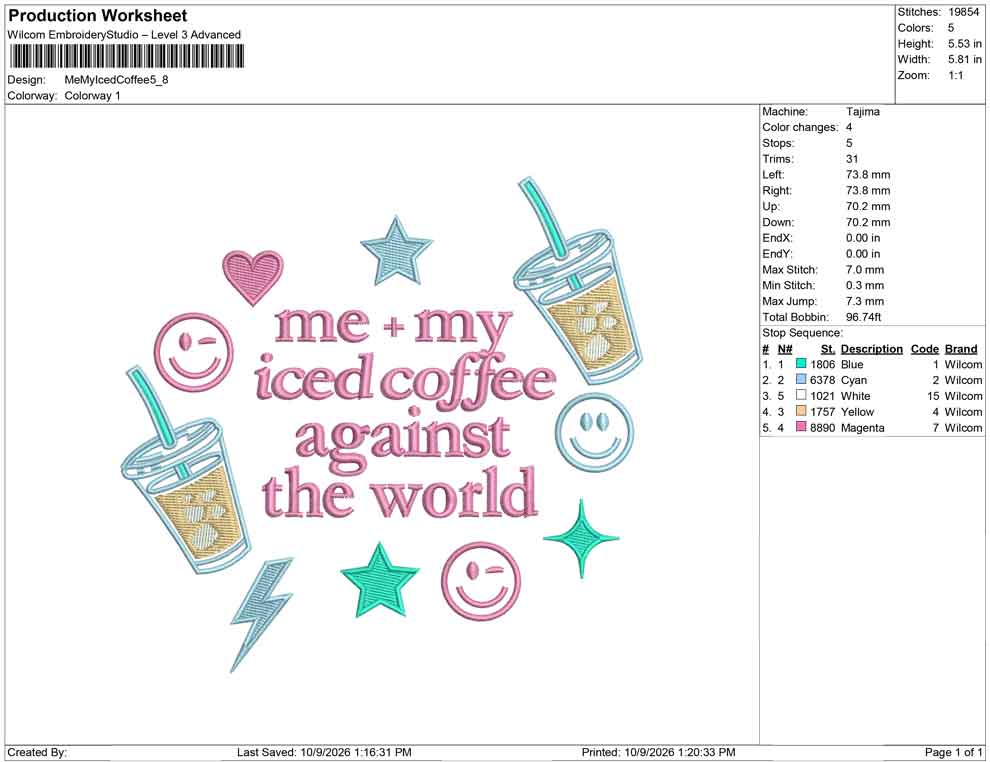Viewport: 990px width, 762px height.
Task: Select stitch count value '19854'
Action: (963, 12)
